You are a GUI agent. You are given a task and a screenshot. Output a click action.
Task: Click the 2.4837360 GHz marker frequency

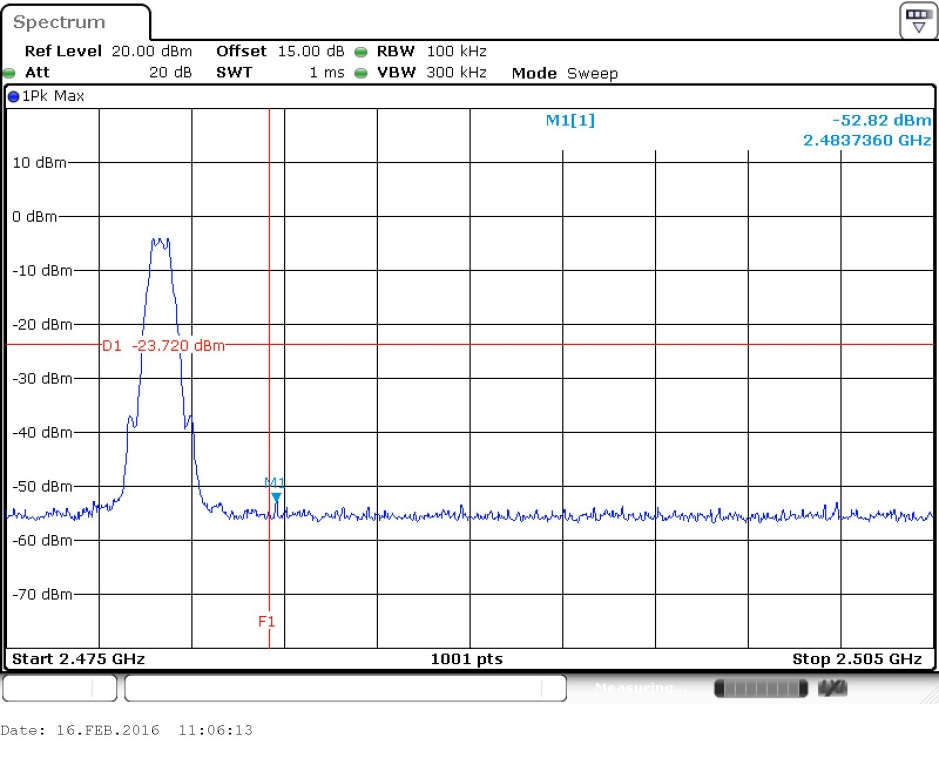pos(867,140)
